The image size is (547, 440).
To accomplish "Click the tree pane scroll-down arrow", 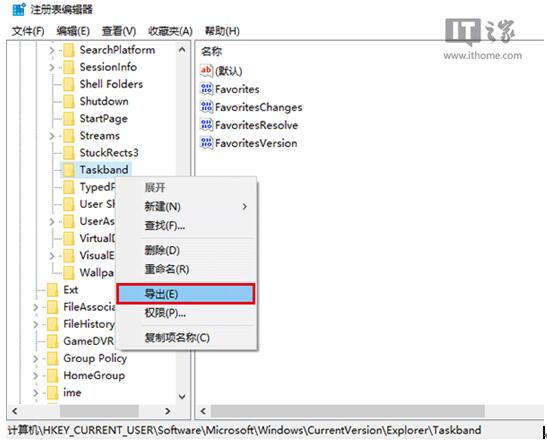I will pos(182,397).
